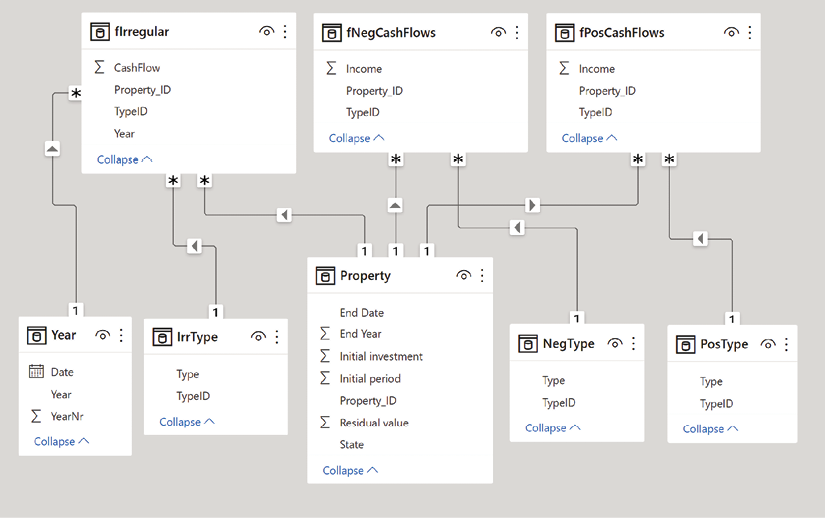This screenshot has height=518, width=825.
Task: Collapse the NegType table card
Action: coord(553,428)
